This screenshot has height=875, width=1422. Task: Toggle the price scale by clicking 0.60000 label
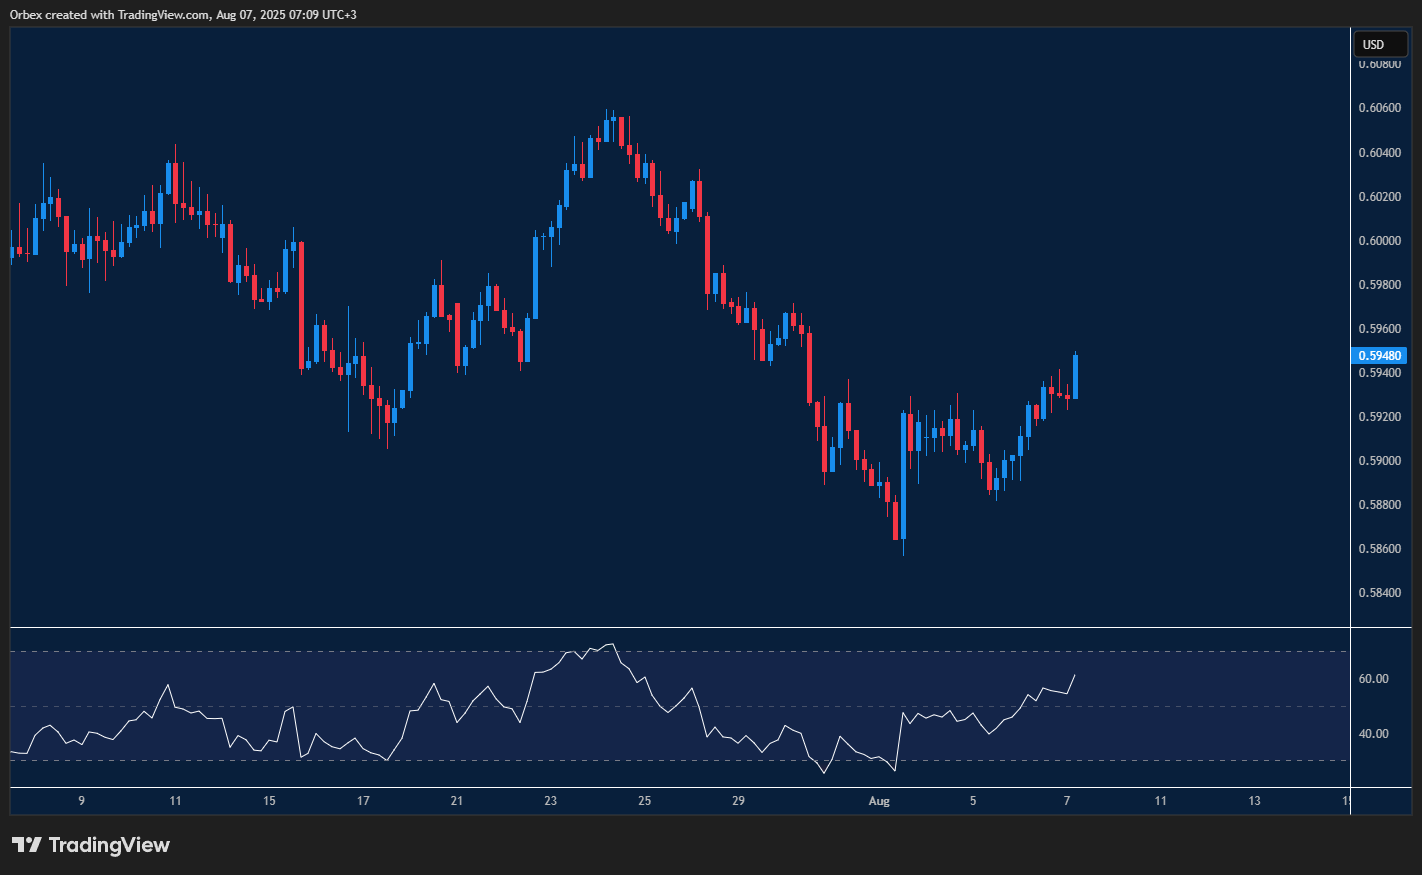click(1381, 239)
